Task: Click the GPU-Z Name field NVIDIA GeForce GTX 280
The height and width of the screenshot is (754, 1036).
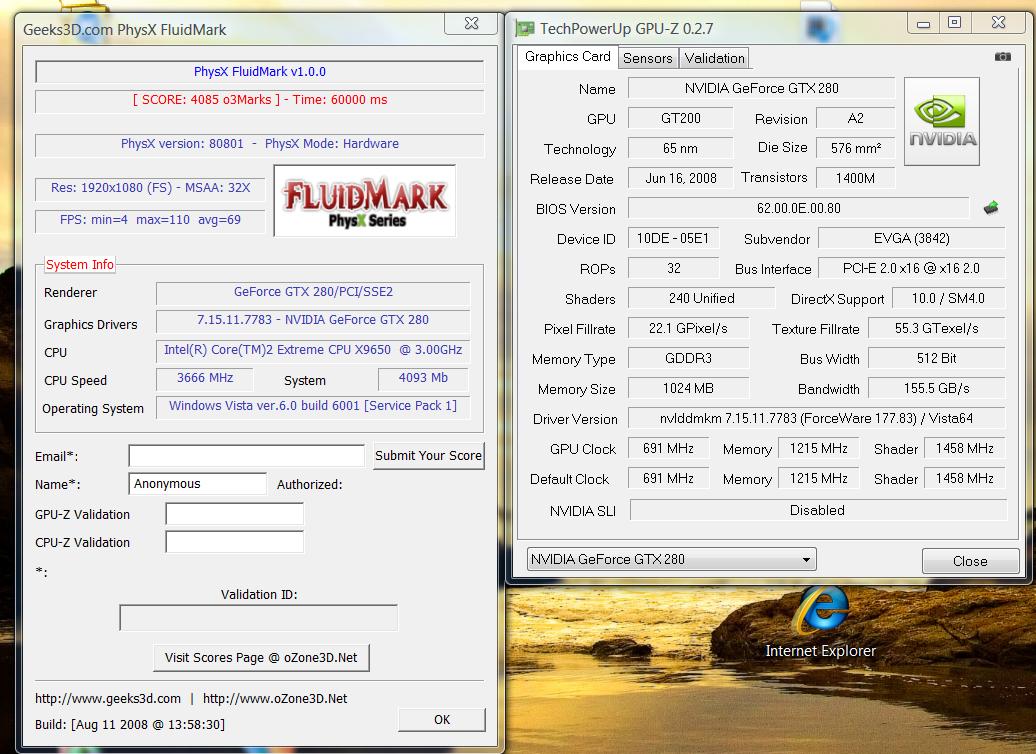Action: [761, 88]
